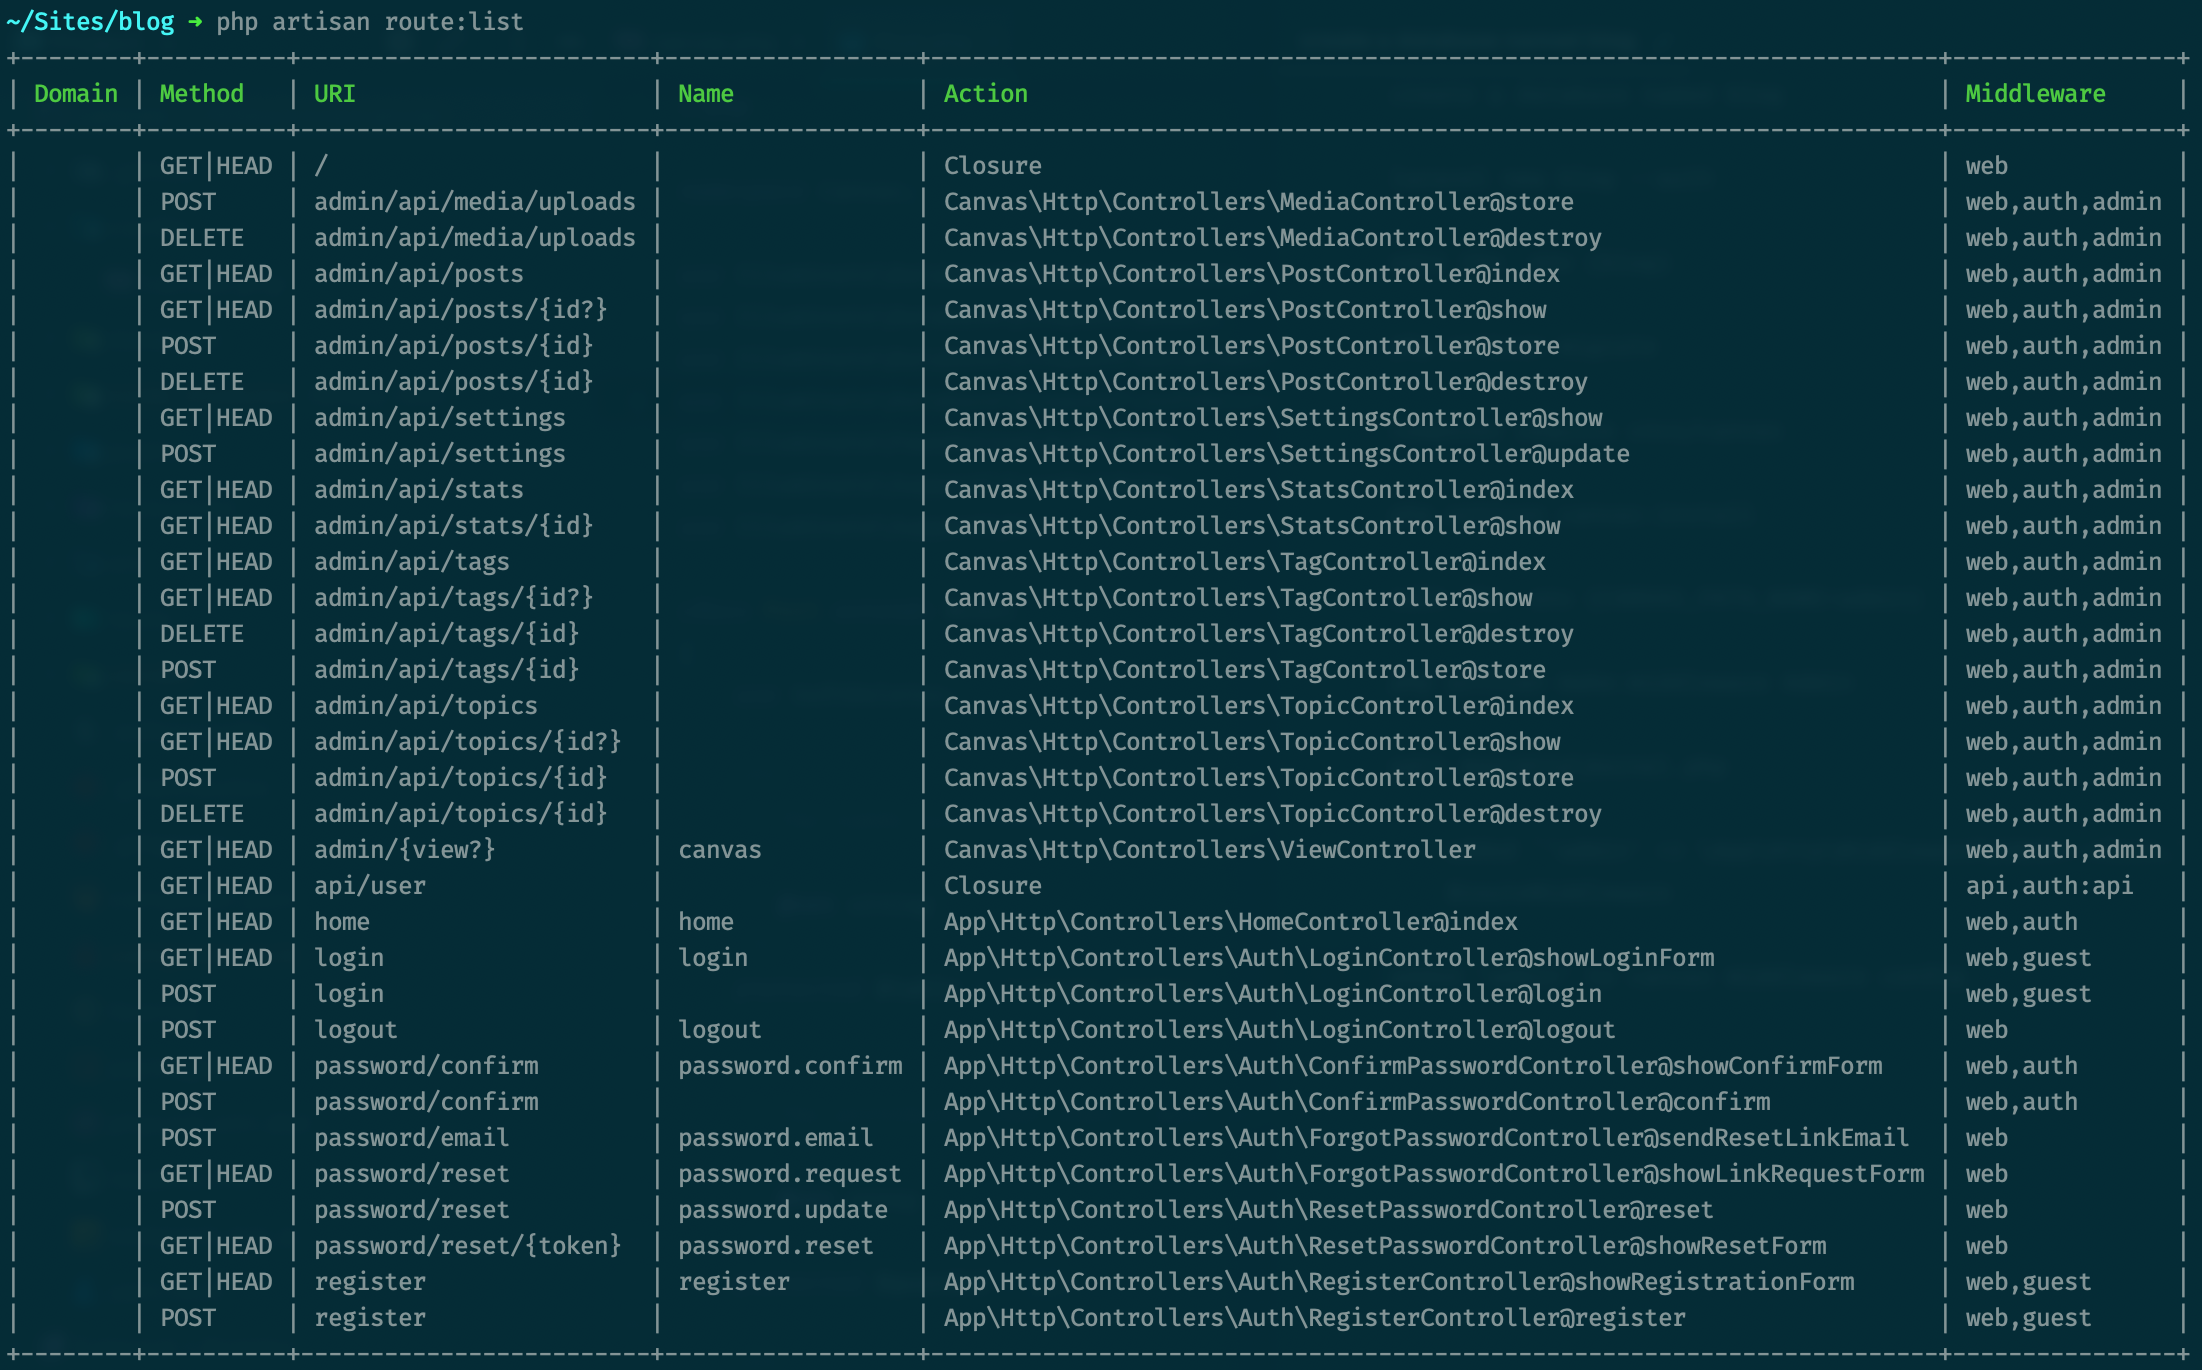Click 'web,auth' middleware in the home row

[x=2022, y=922]
